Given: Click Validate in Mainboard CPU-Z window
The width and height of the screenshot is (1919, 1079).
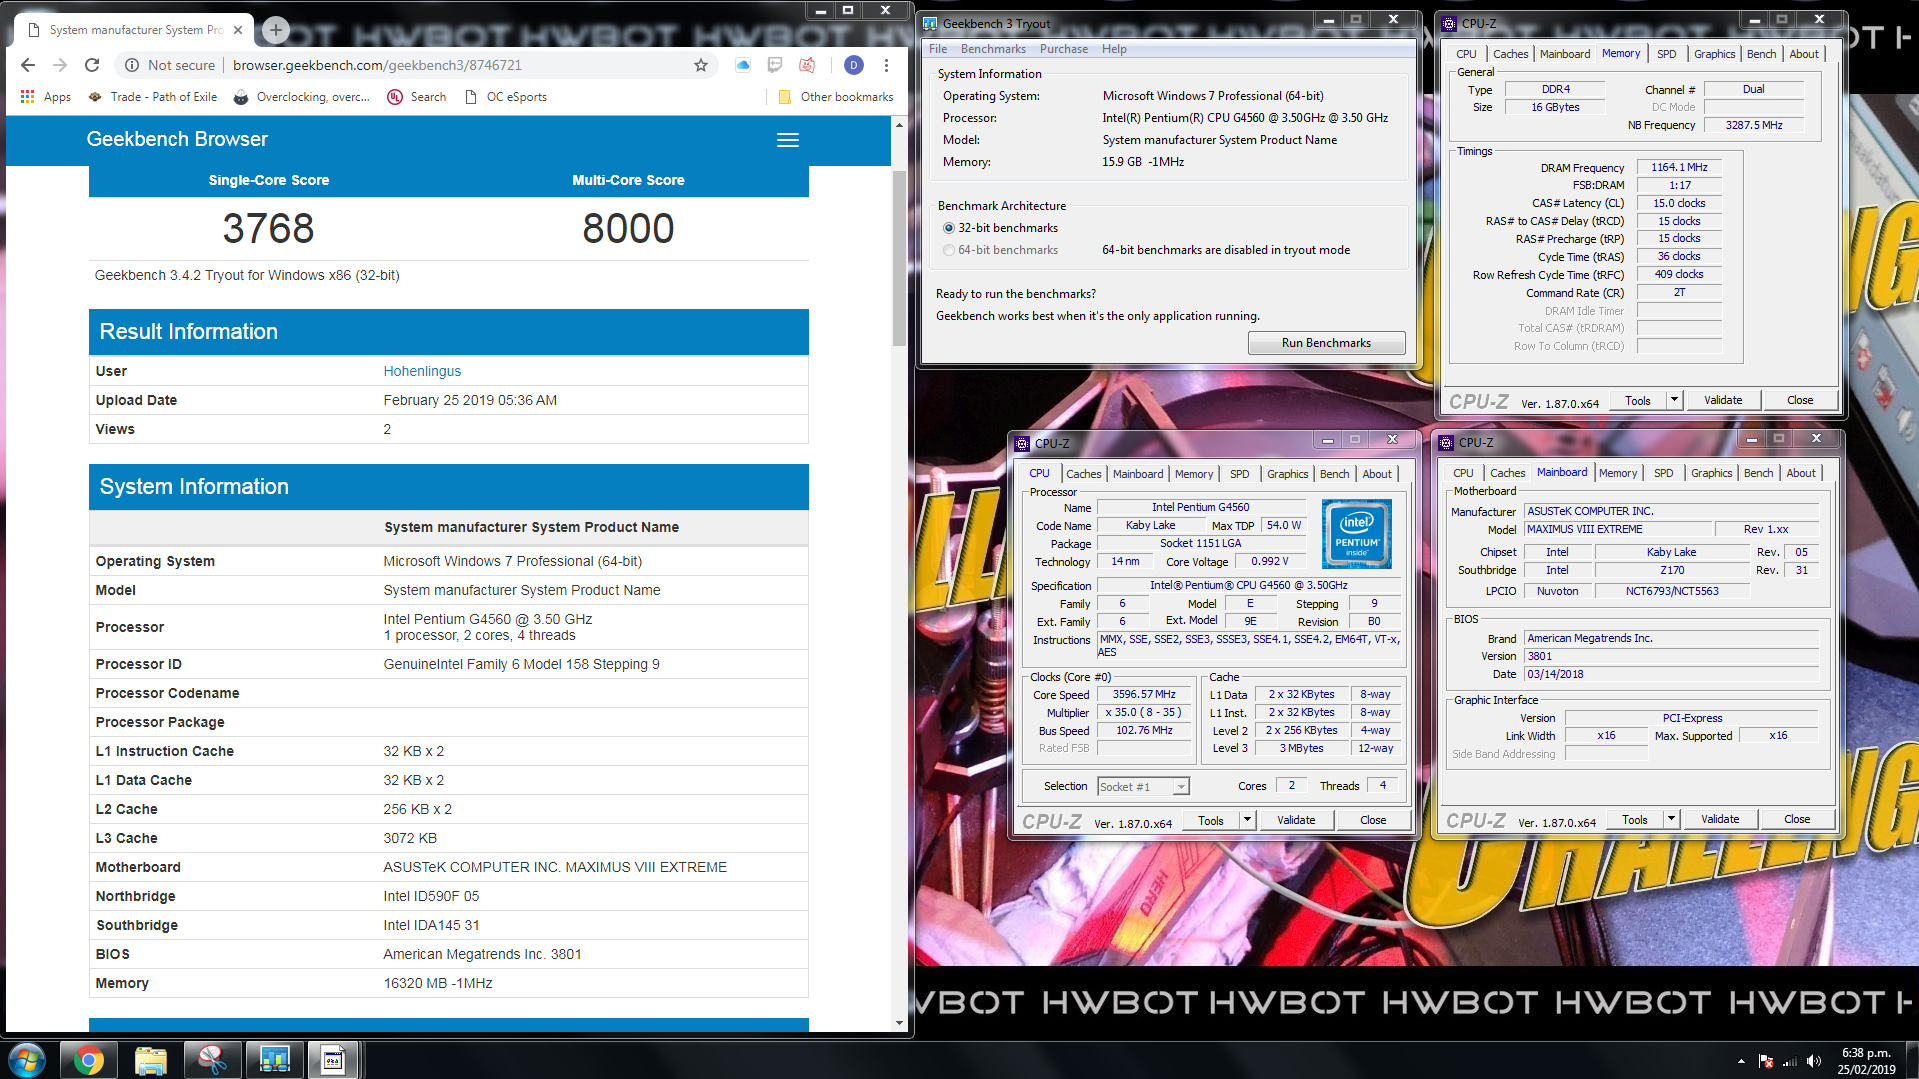Looking at the screenshot, I should [1719, 819].
